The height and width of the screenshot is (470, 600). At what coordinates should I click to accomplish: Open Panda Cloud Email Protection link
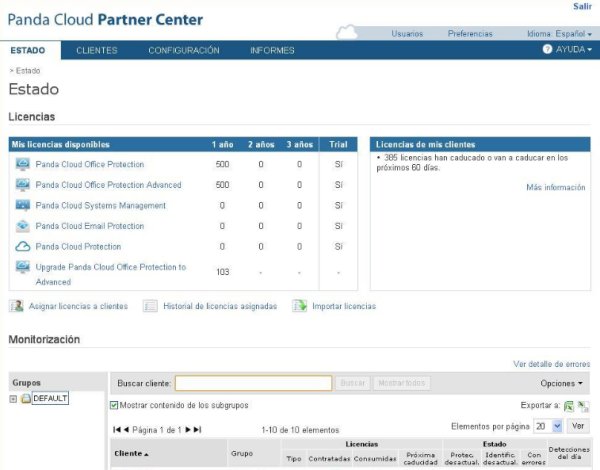pos(90,226)
